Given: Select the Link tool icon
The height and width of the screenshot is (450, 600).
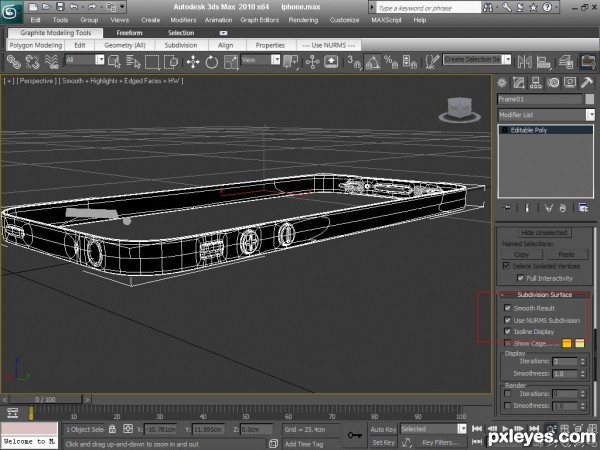Looking at the screenshot, I should [13, 62].
